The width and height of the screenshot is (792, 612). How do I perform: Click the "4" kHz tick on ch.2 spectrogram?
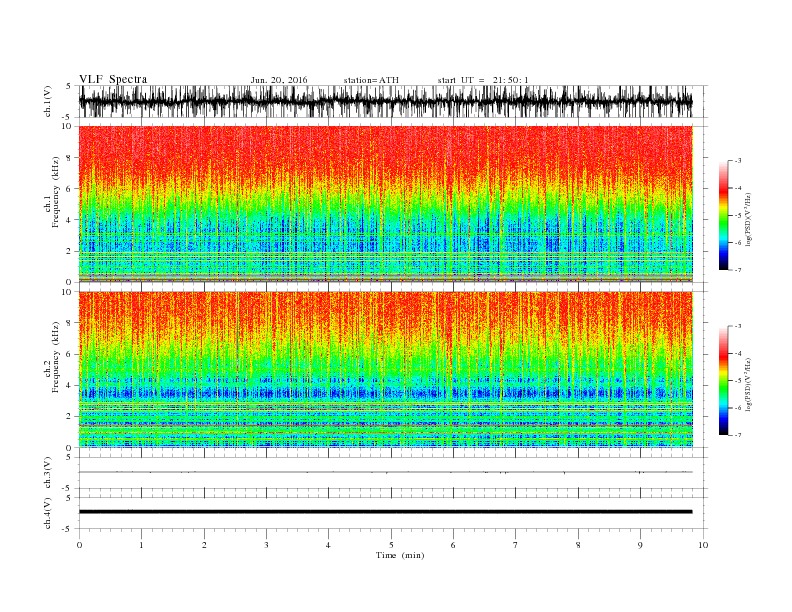point(69,386)
